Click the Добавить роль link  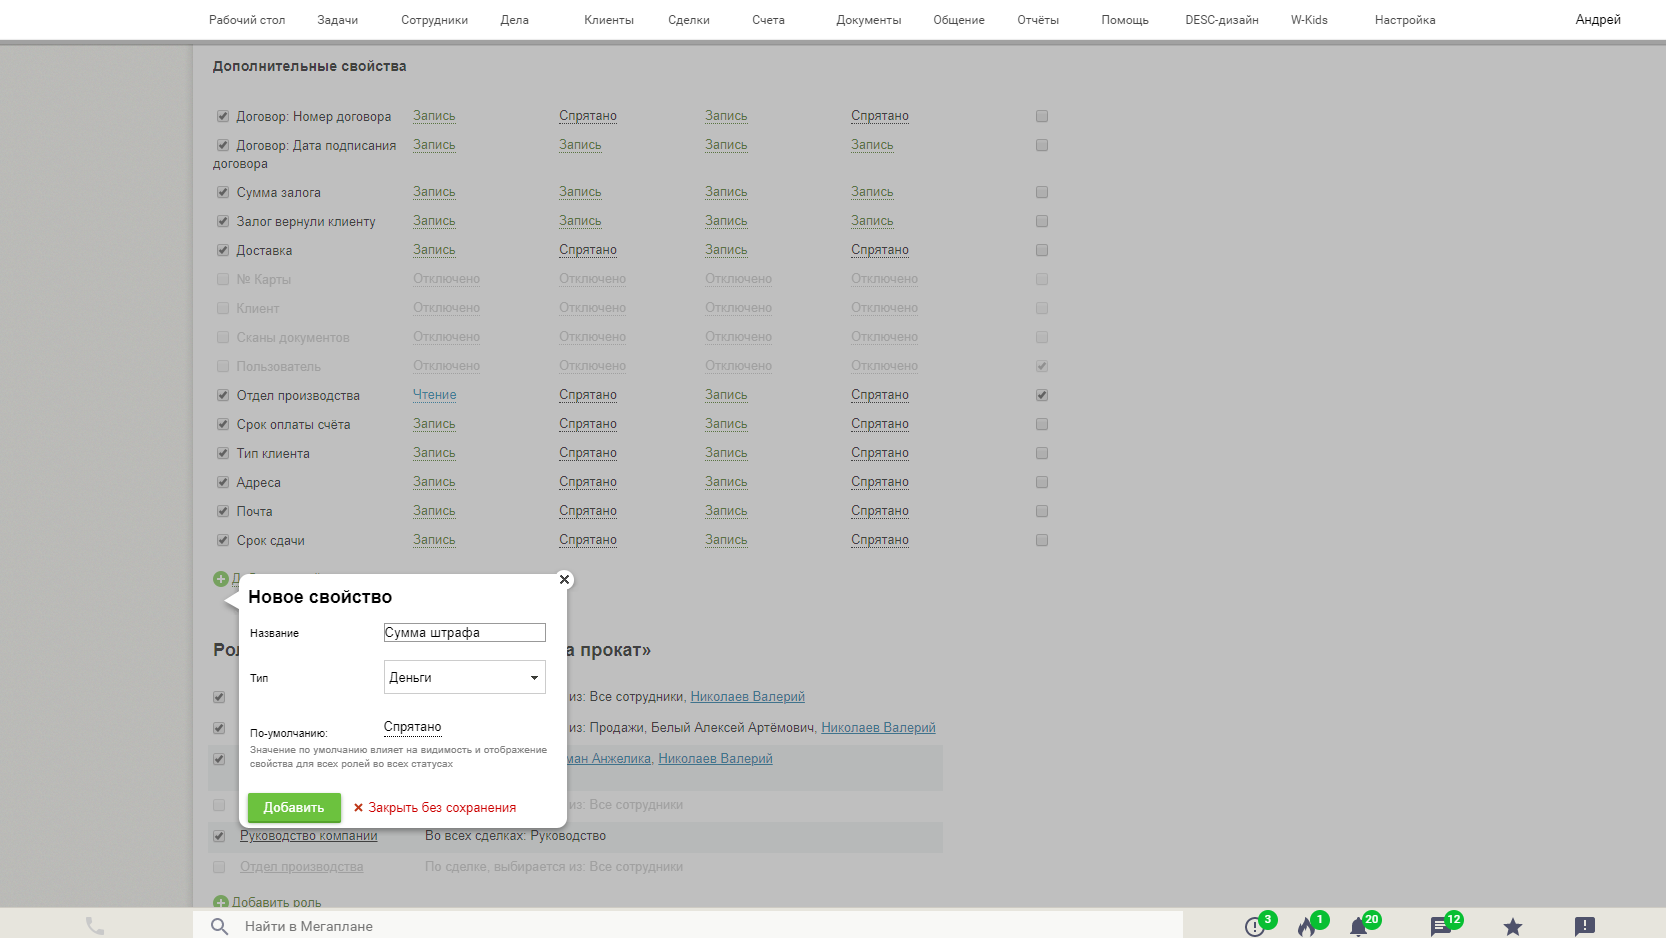click(x=277, y=902)
